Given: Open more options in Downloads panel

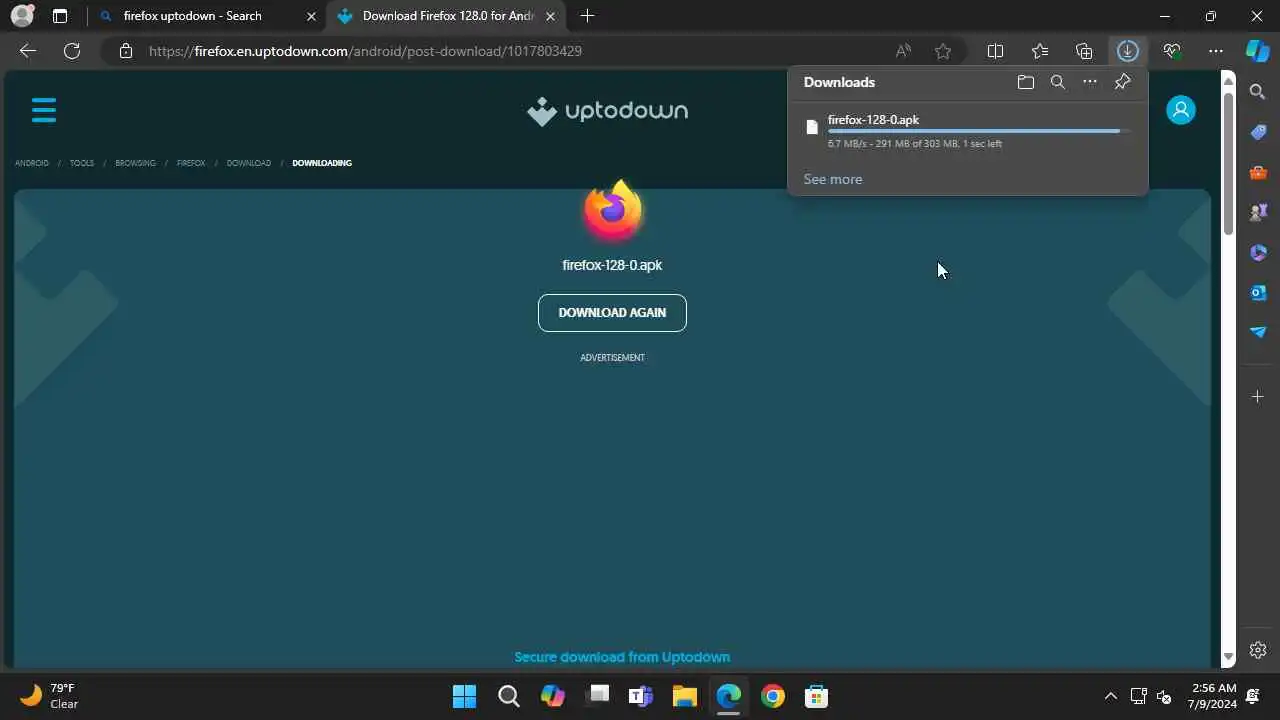Looking at the screenshot, I should [x=1090, y=82].
